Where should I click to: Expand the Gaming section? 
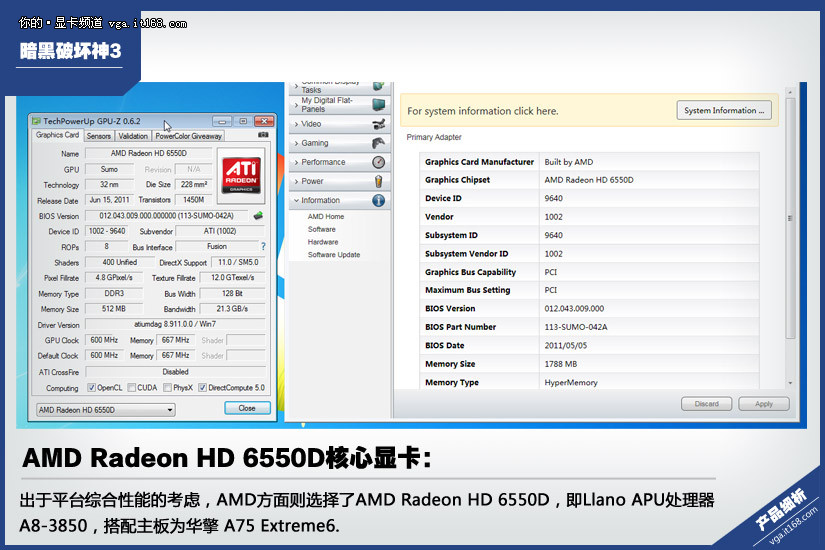(x=339, y=143)
